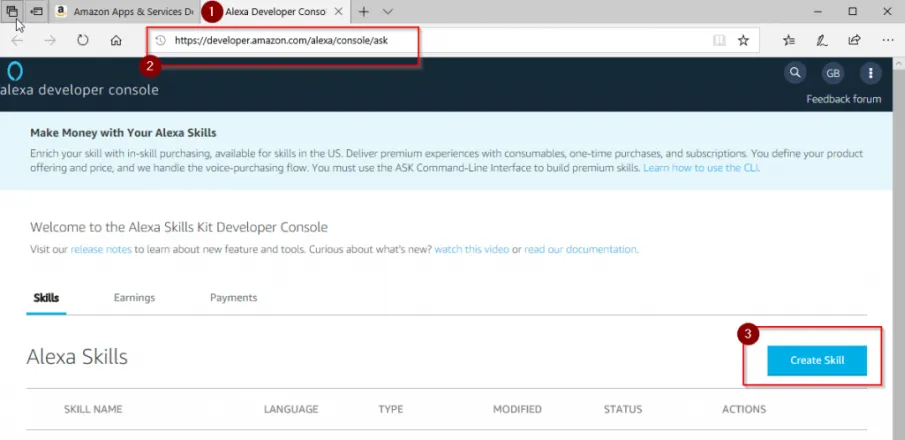The image size is (905, 440).
Task: Switch to the Earnings tab
Action: 134,298
